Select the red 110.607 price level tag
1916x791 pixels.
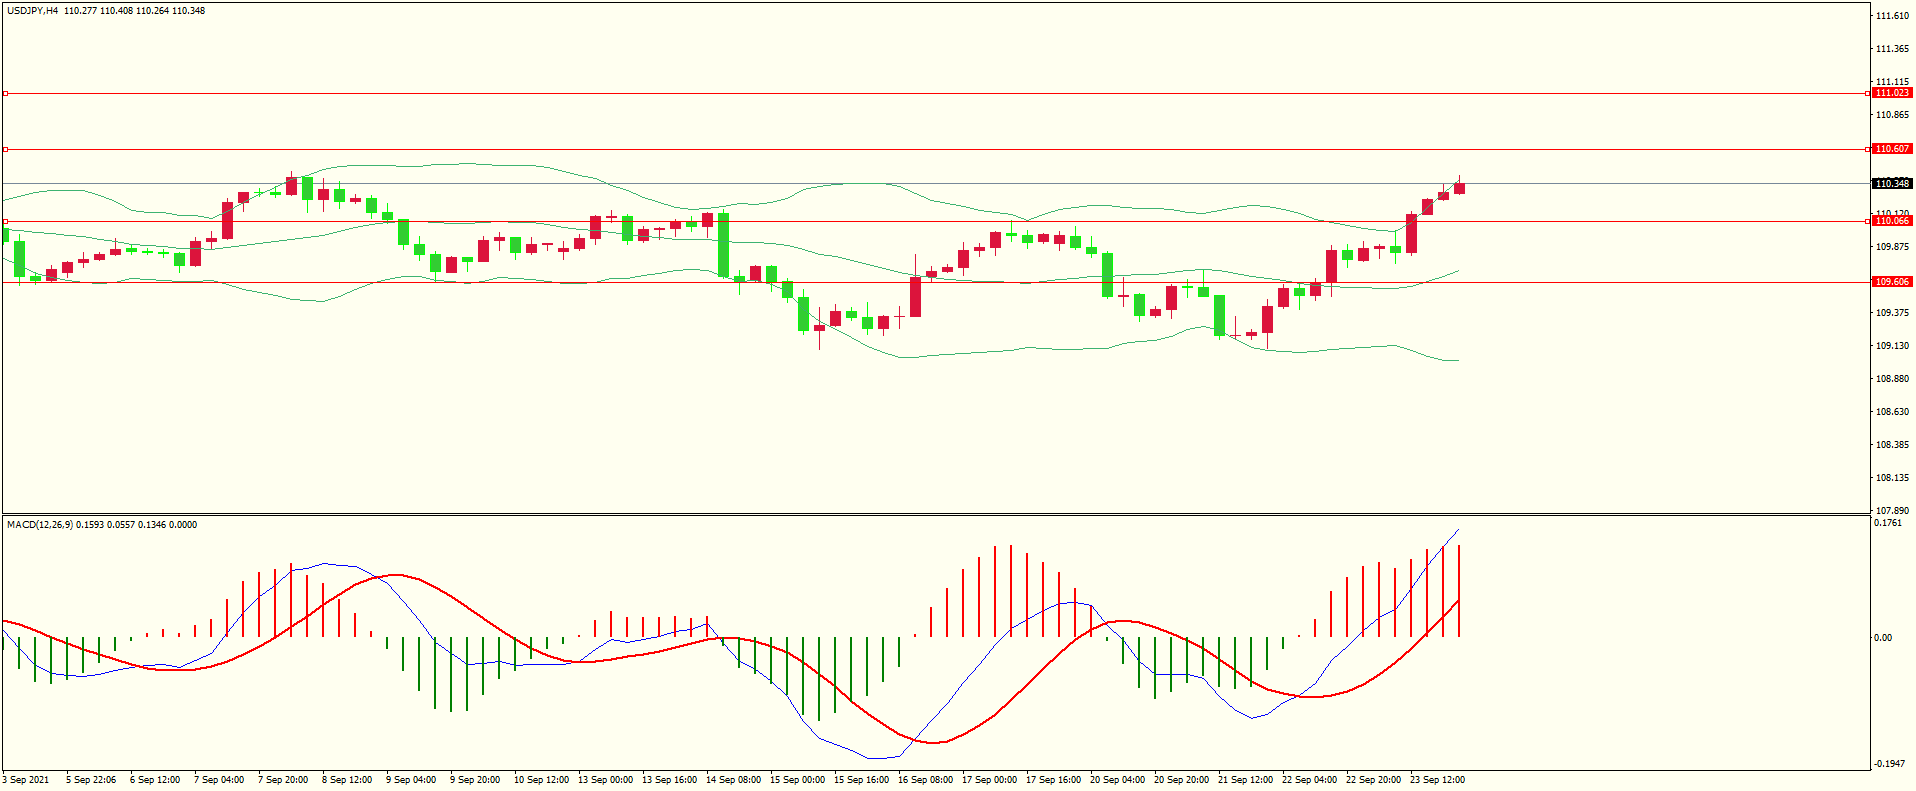tap(1892, 149)
